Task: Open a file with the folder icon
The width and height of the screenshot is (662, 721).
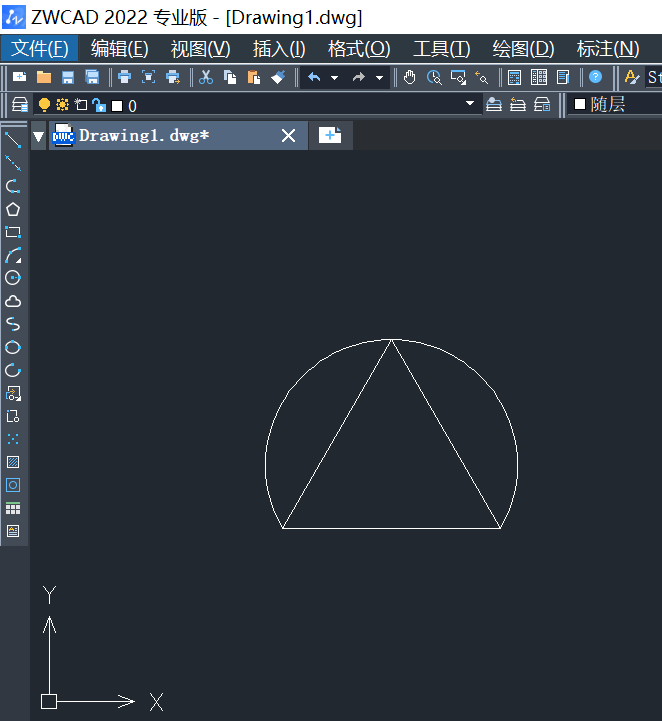Action: pos(44,77)
